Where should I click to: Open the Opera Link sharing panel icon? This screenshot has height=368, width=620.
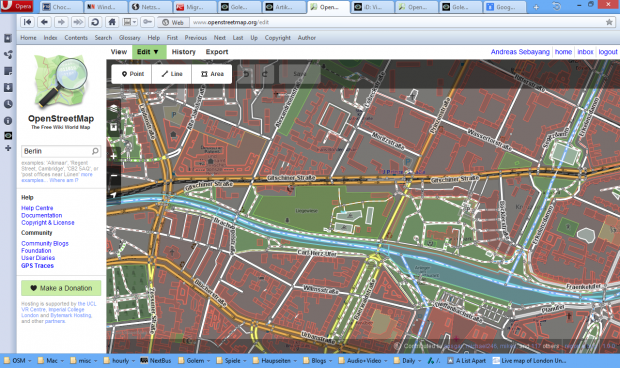(8, 55)
